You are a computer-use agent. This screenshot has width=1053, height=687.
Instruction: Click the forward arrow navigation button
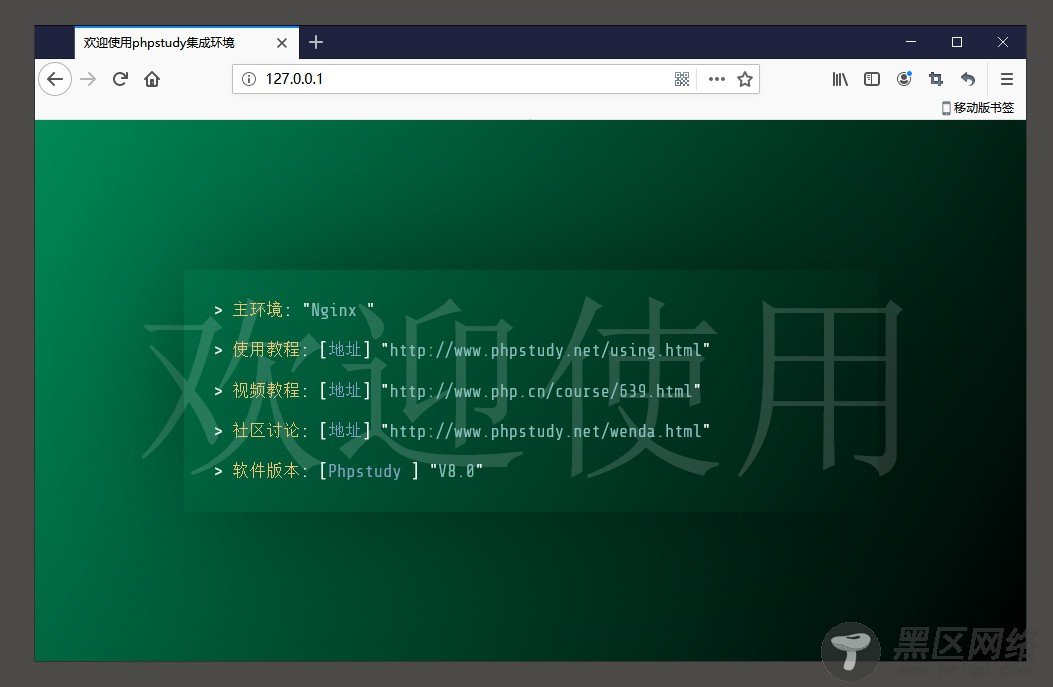click(88, 79)
